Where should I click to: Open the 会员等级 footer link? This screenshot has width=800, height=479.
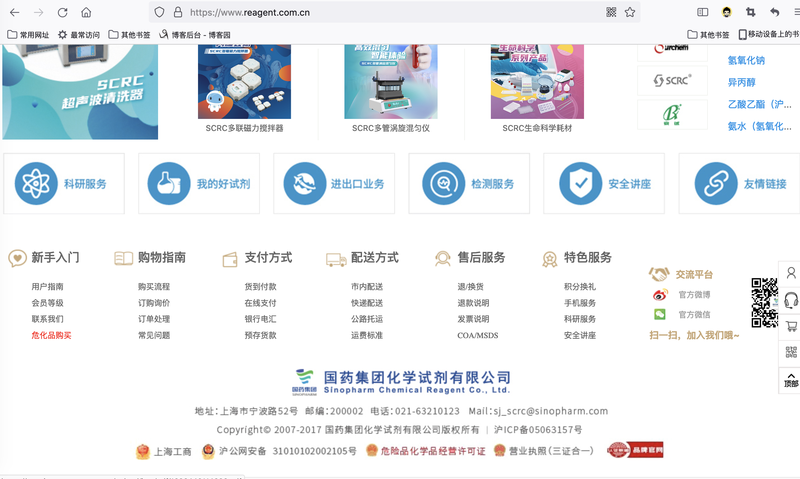coord(47,303)
